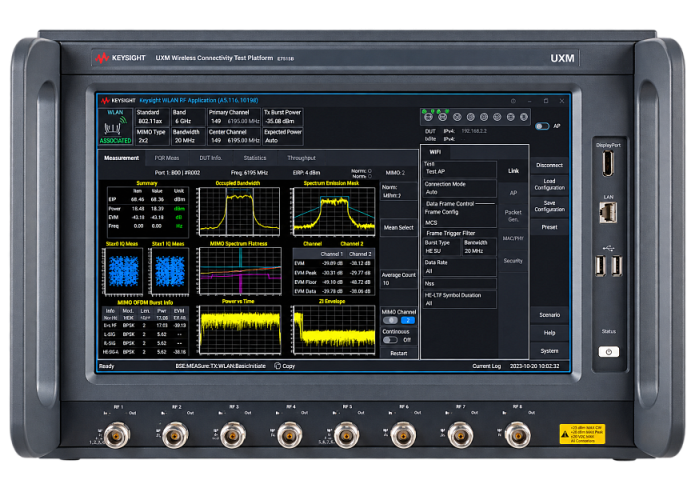Select the third RF port status icon
The height and width of the screenshot is (480, 695).
coord(457,117)
